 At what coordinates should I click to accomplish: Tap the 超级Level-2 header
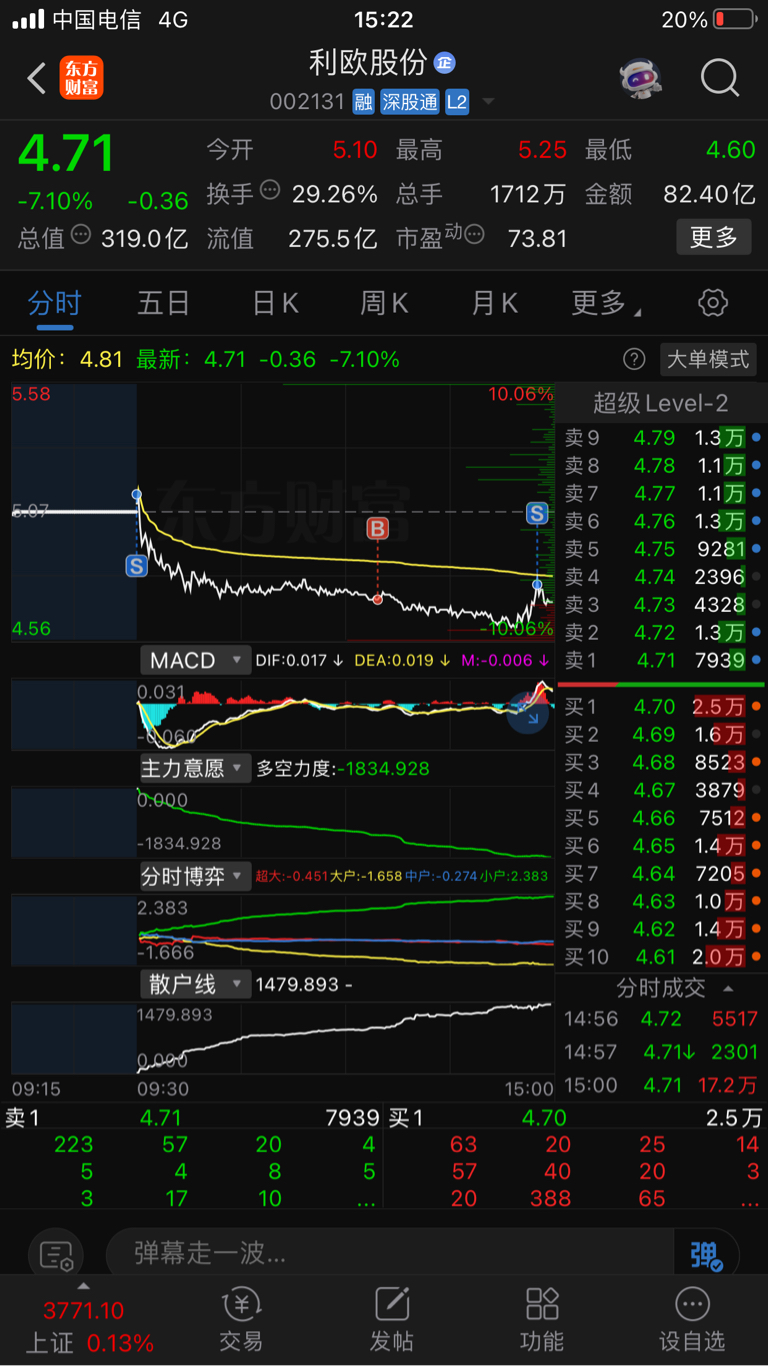[x=660, y=403]
